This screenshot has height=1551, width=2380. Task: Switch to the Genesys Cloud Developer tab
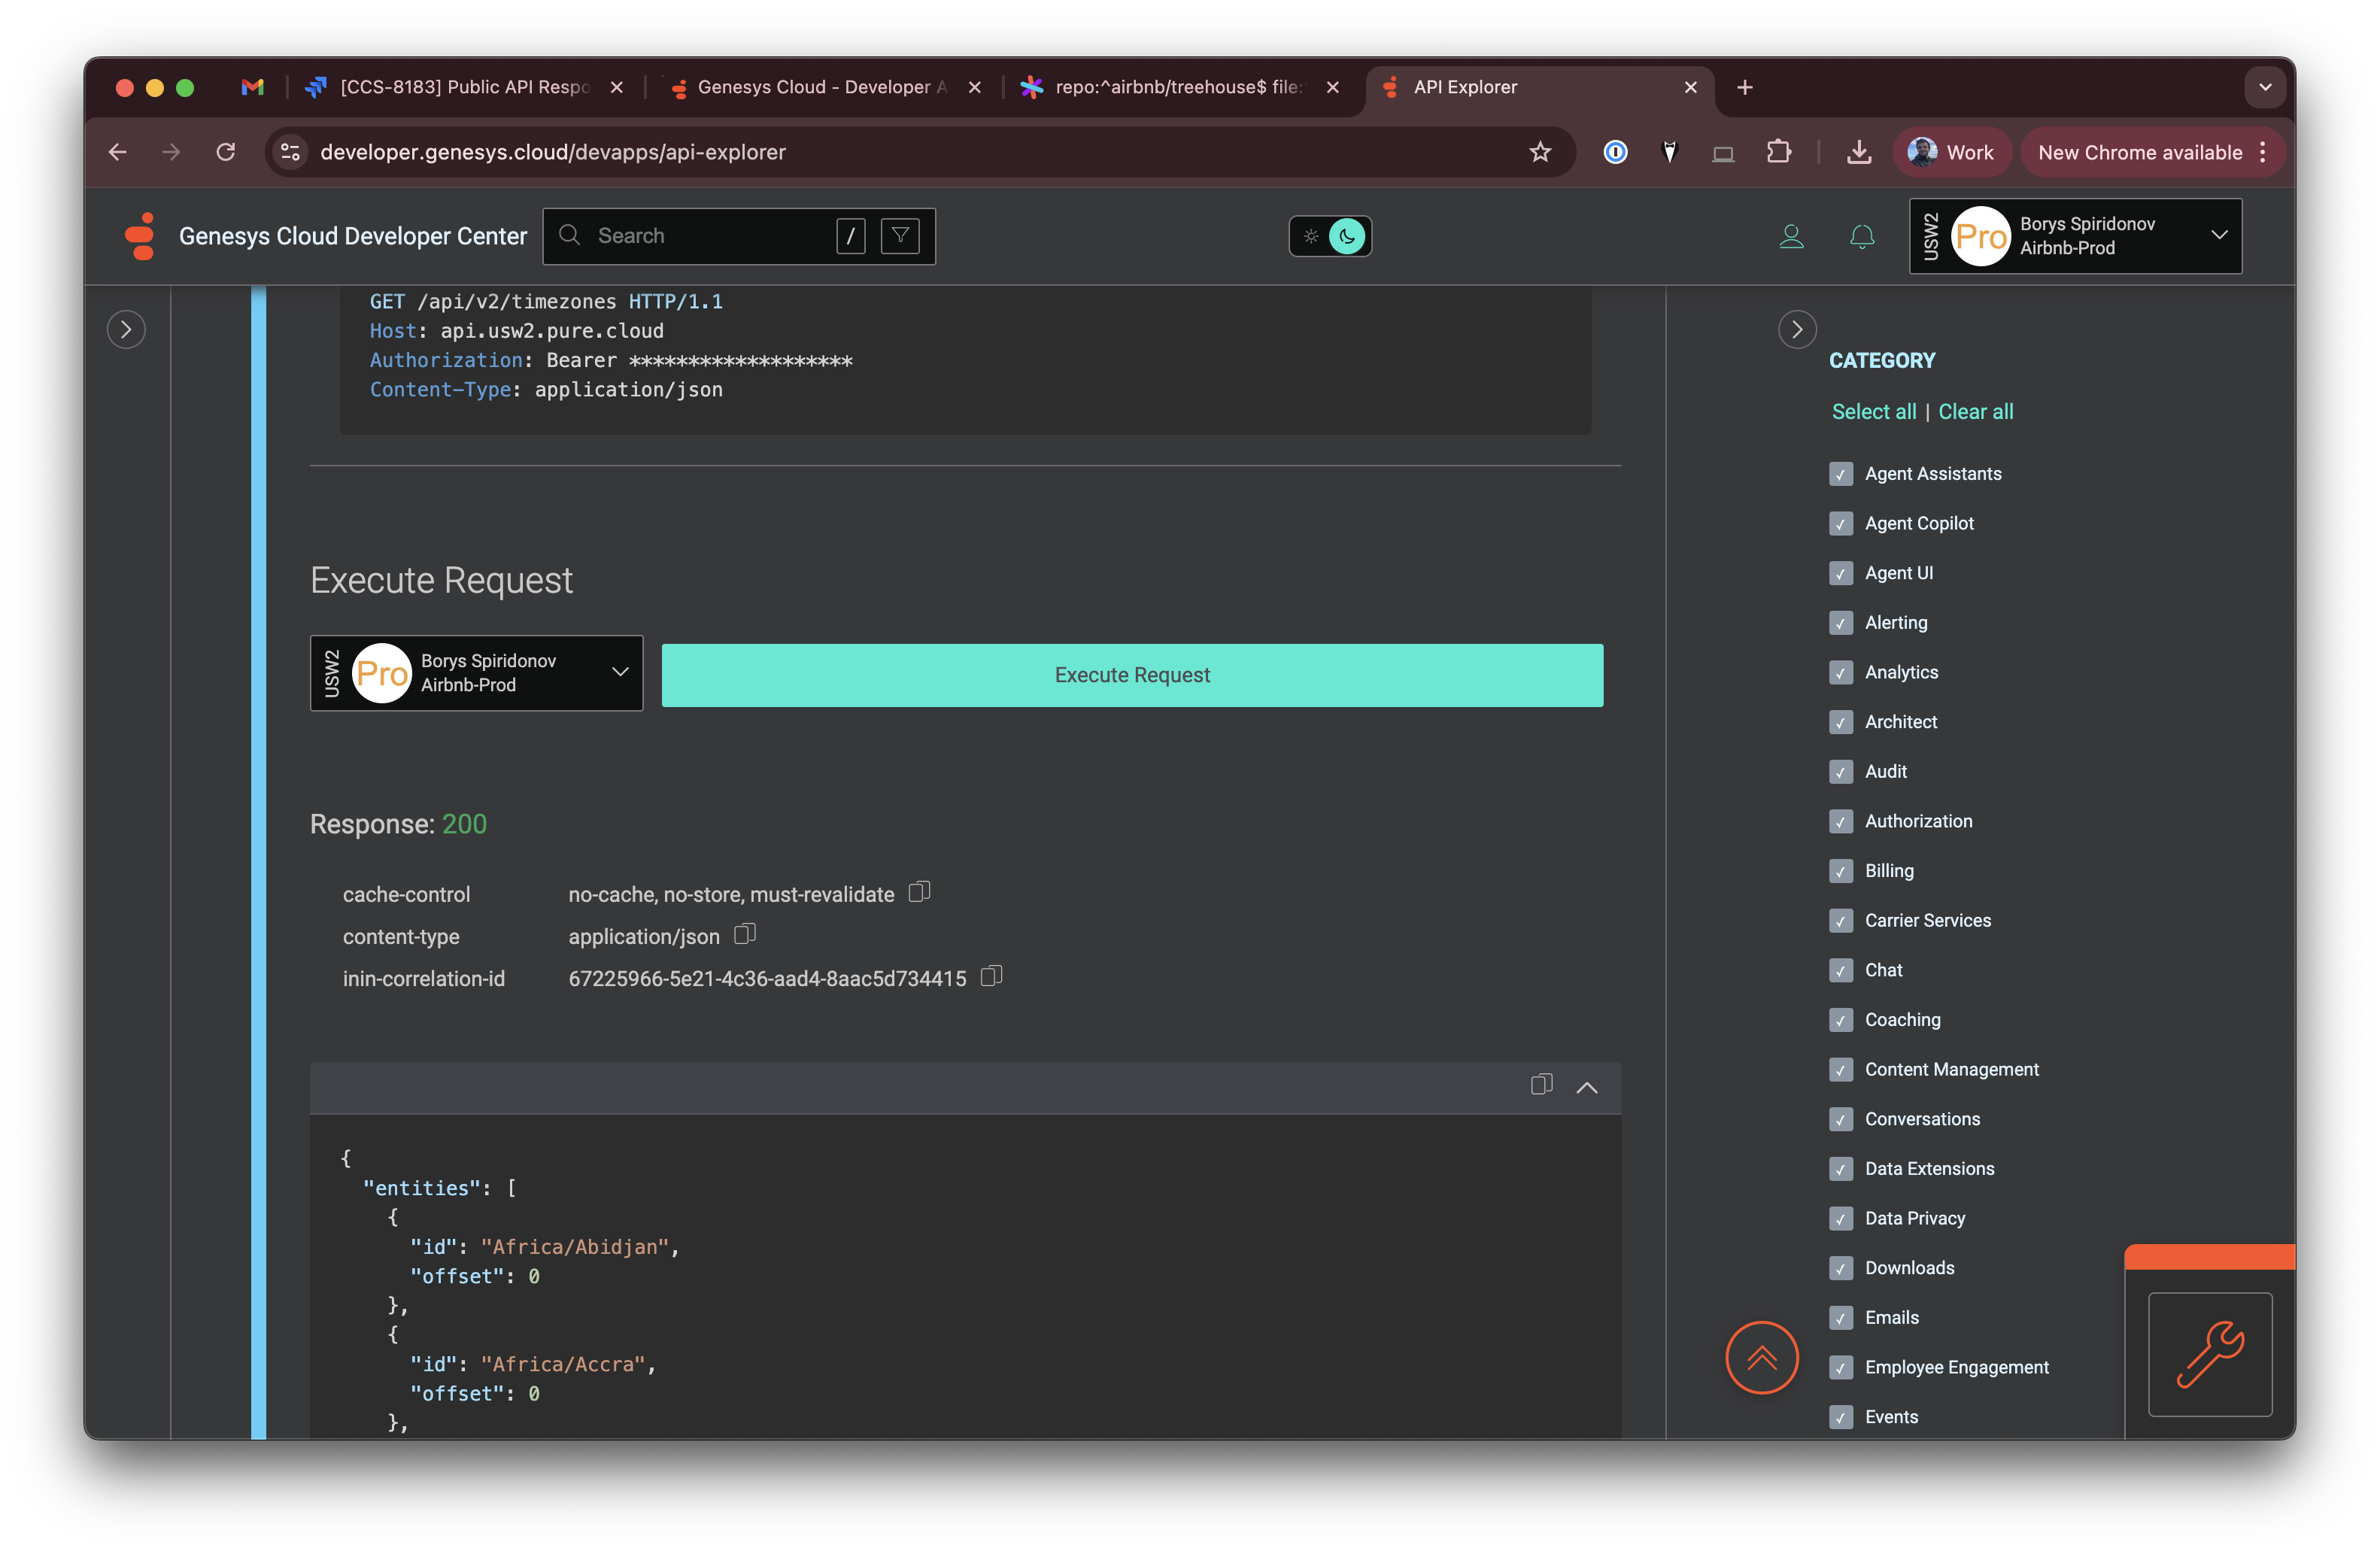pyautogui.click(x=820, y=88)
